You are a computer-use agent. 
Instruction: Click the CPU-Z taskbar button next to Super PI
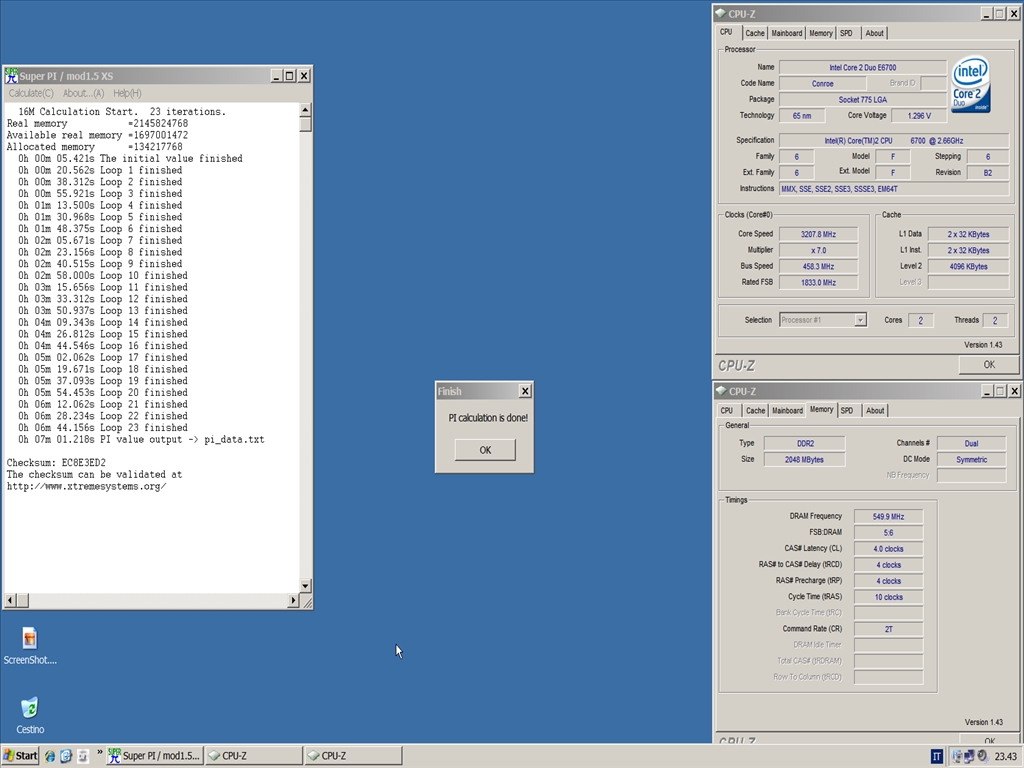coord(254,756)
